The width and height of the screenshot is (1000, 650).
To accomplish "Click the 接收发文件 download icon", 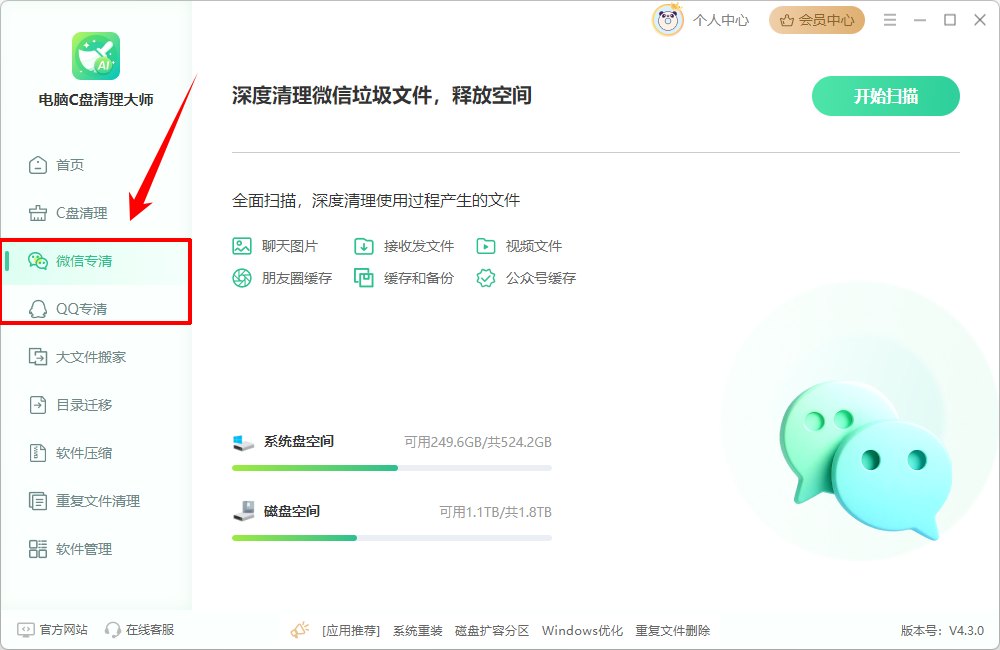I will pos(364,246).
